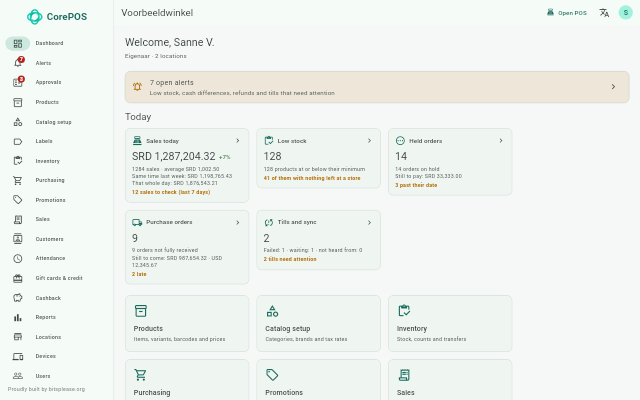
Task: Open the Sales shortcut tile
Action: click(x=450, y=380)
